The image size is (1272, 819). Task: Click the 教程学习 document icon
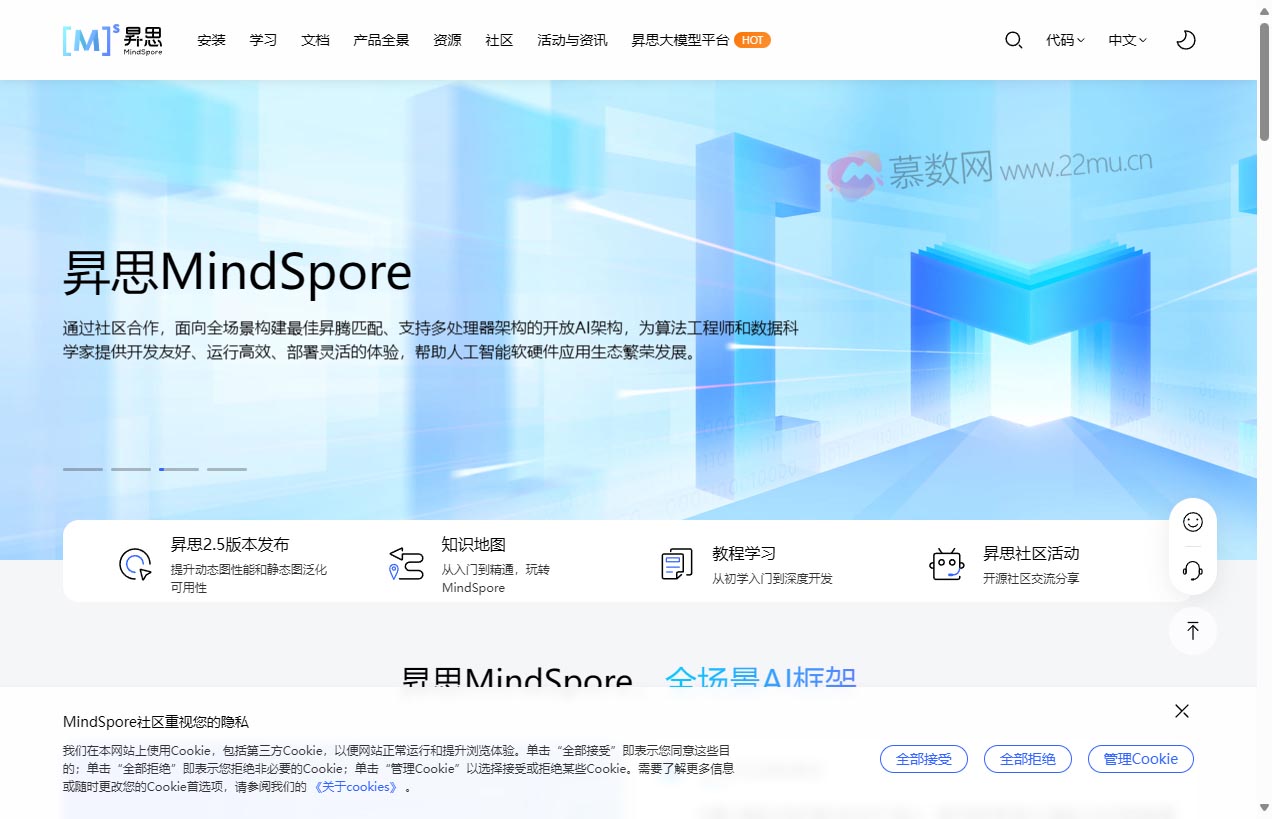[x=676, y=564]
